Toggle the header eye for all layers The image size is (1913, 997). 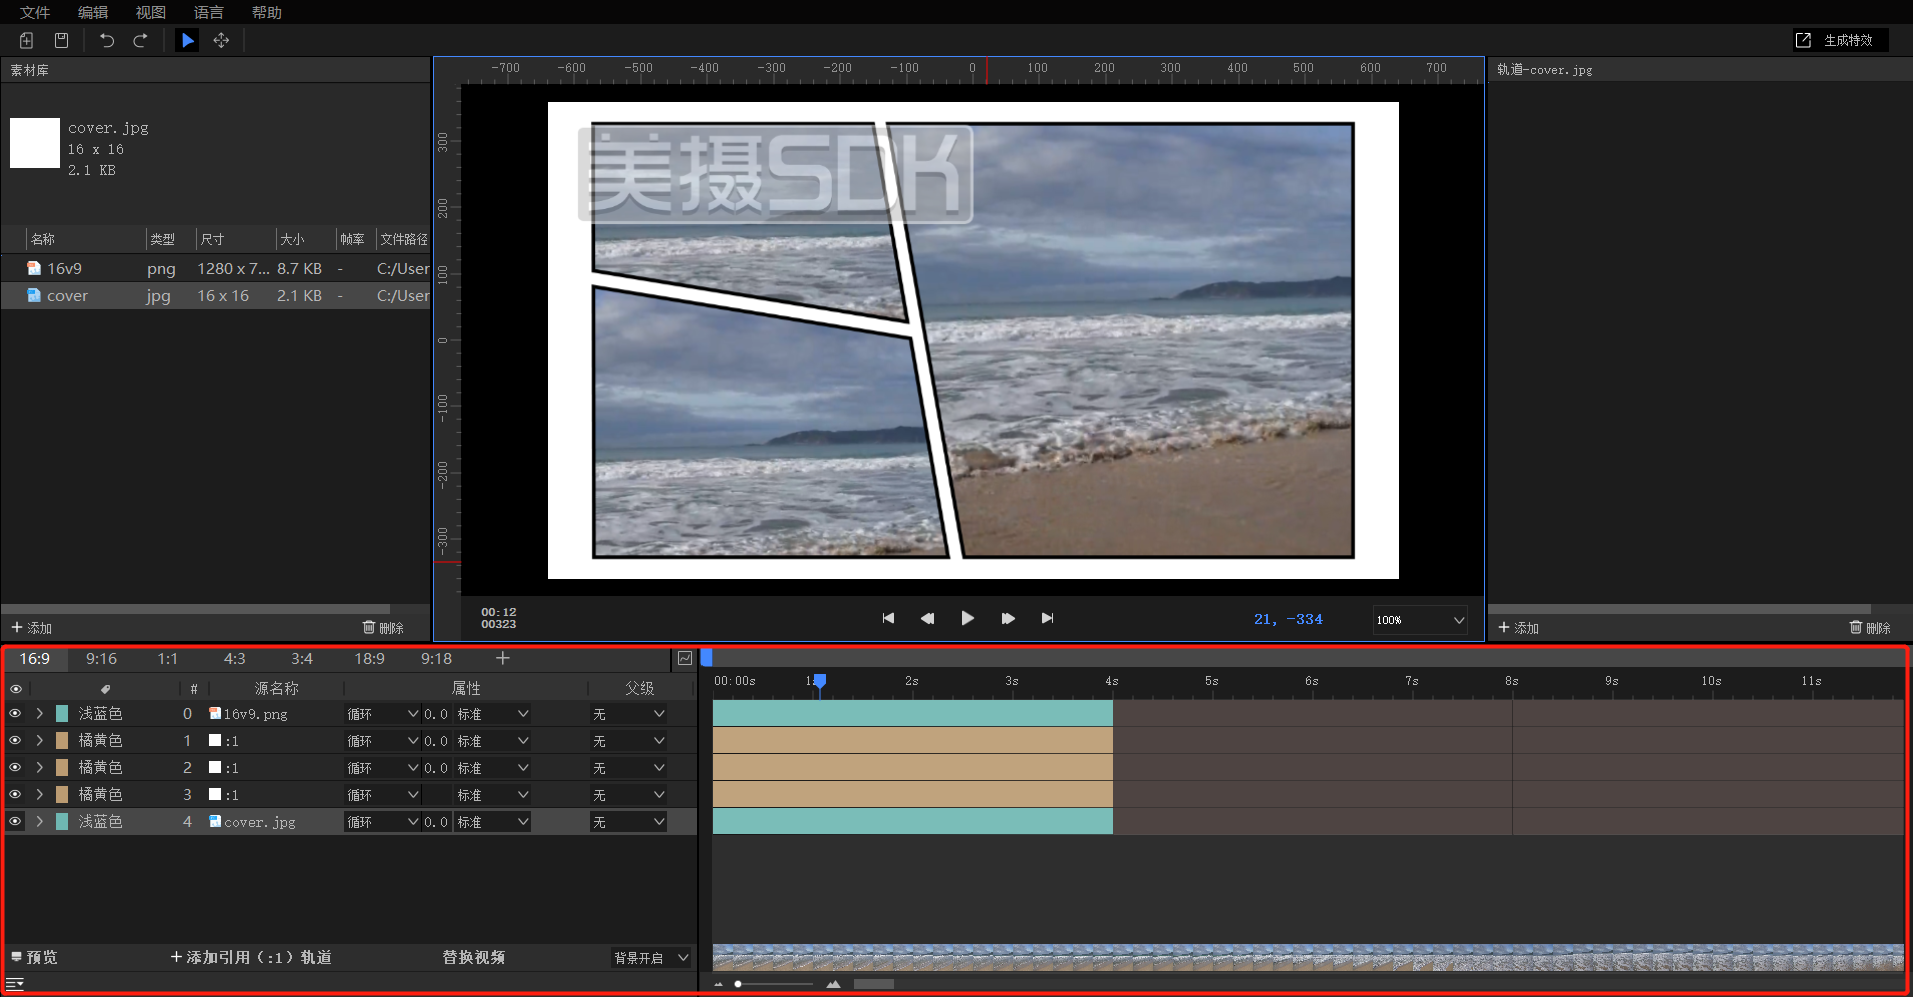(15, 688)
